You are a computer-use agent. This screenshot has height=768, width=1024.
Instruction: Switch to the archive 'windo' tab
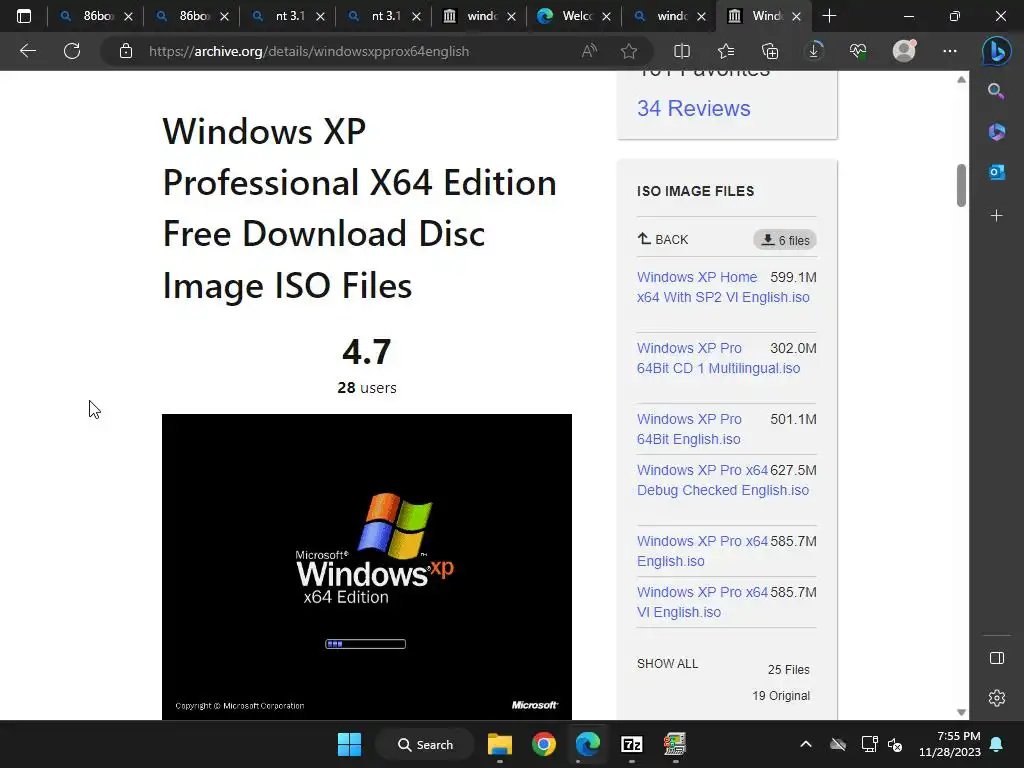480,16
